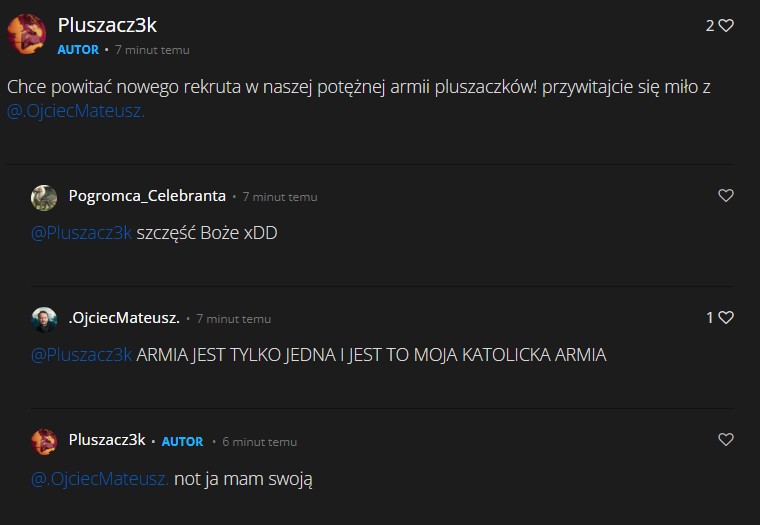Open the .OjciecMateusz. comment author name

pyautogui.click(x=124, y=318)
